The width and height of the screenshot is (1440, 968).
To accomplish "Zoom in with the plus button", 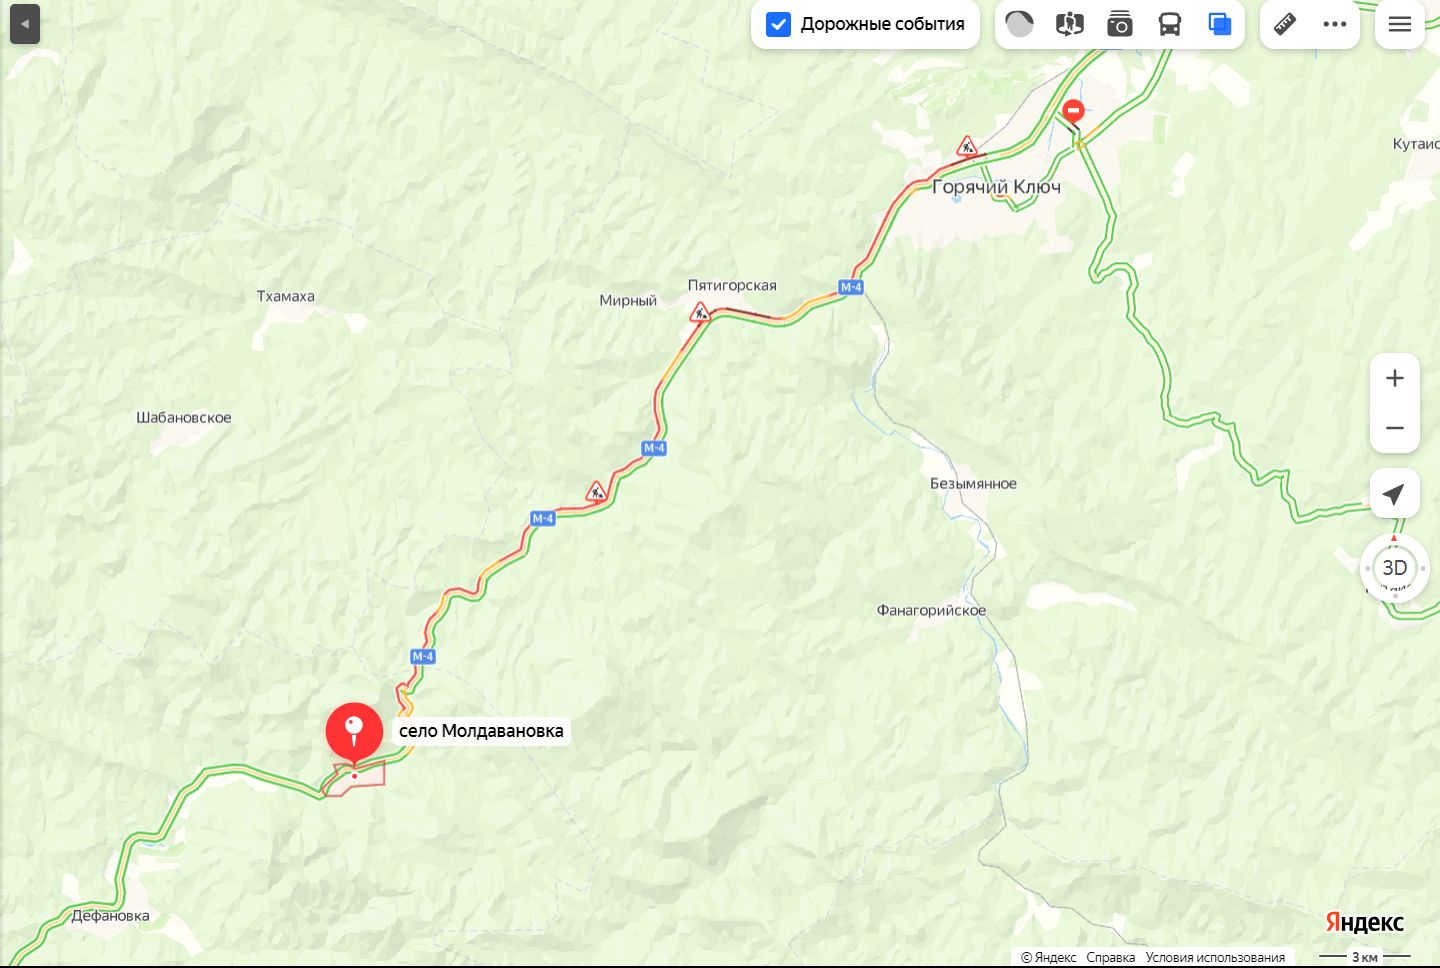I will coord(1395,378).
